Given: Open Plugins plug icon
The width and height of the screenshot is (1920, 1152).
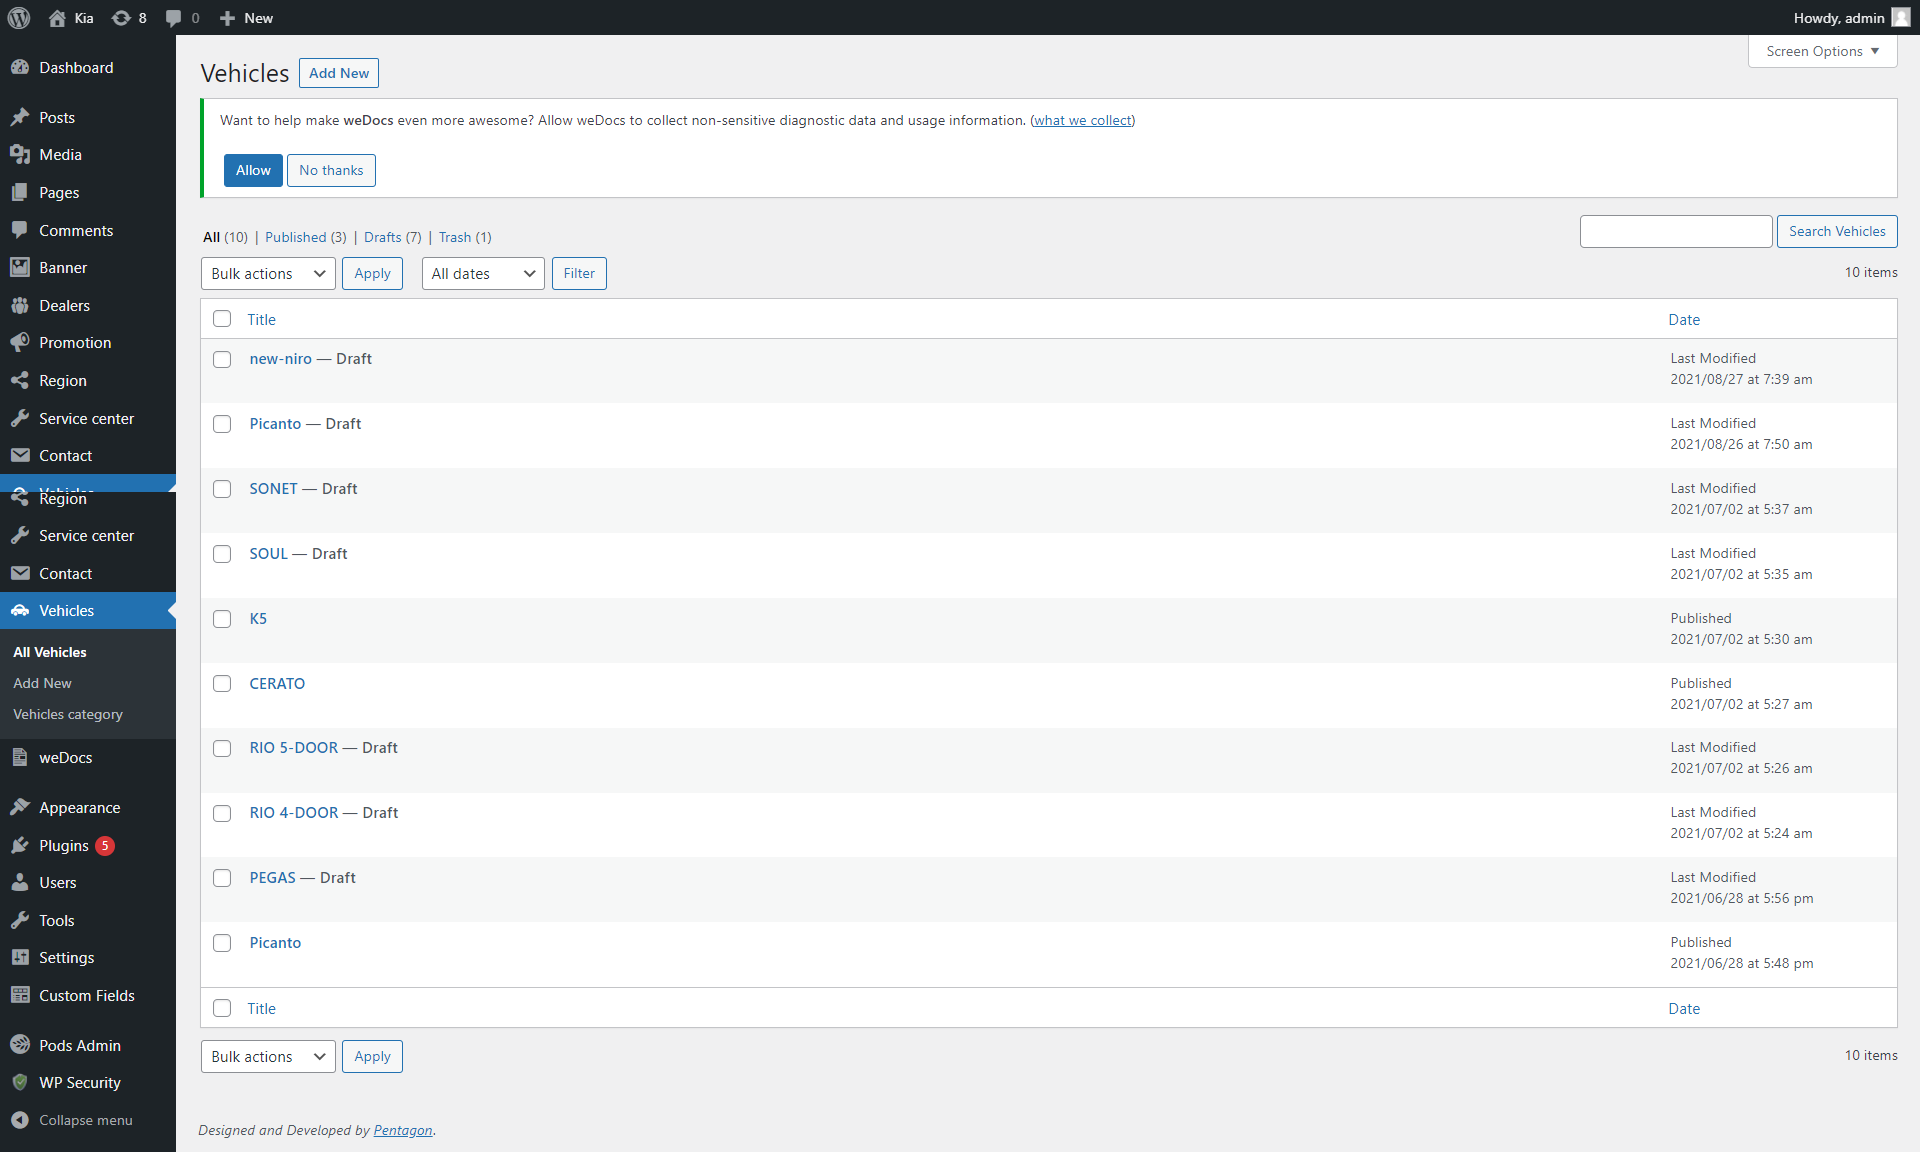Looking at the screenshot, I should 20,845.
